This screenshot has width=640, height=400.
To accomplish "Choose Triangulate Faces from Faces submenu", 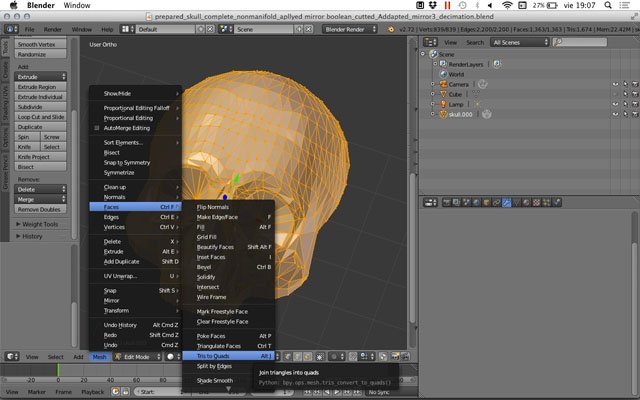I will pos(228,346).
